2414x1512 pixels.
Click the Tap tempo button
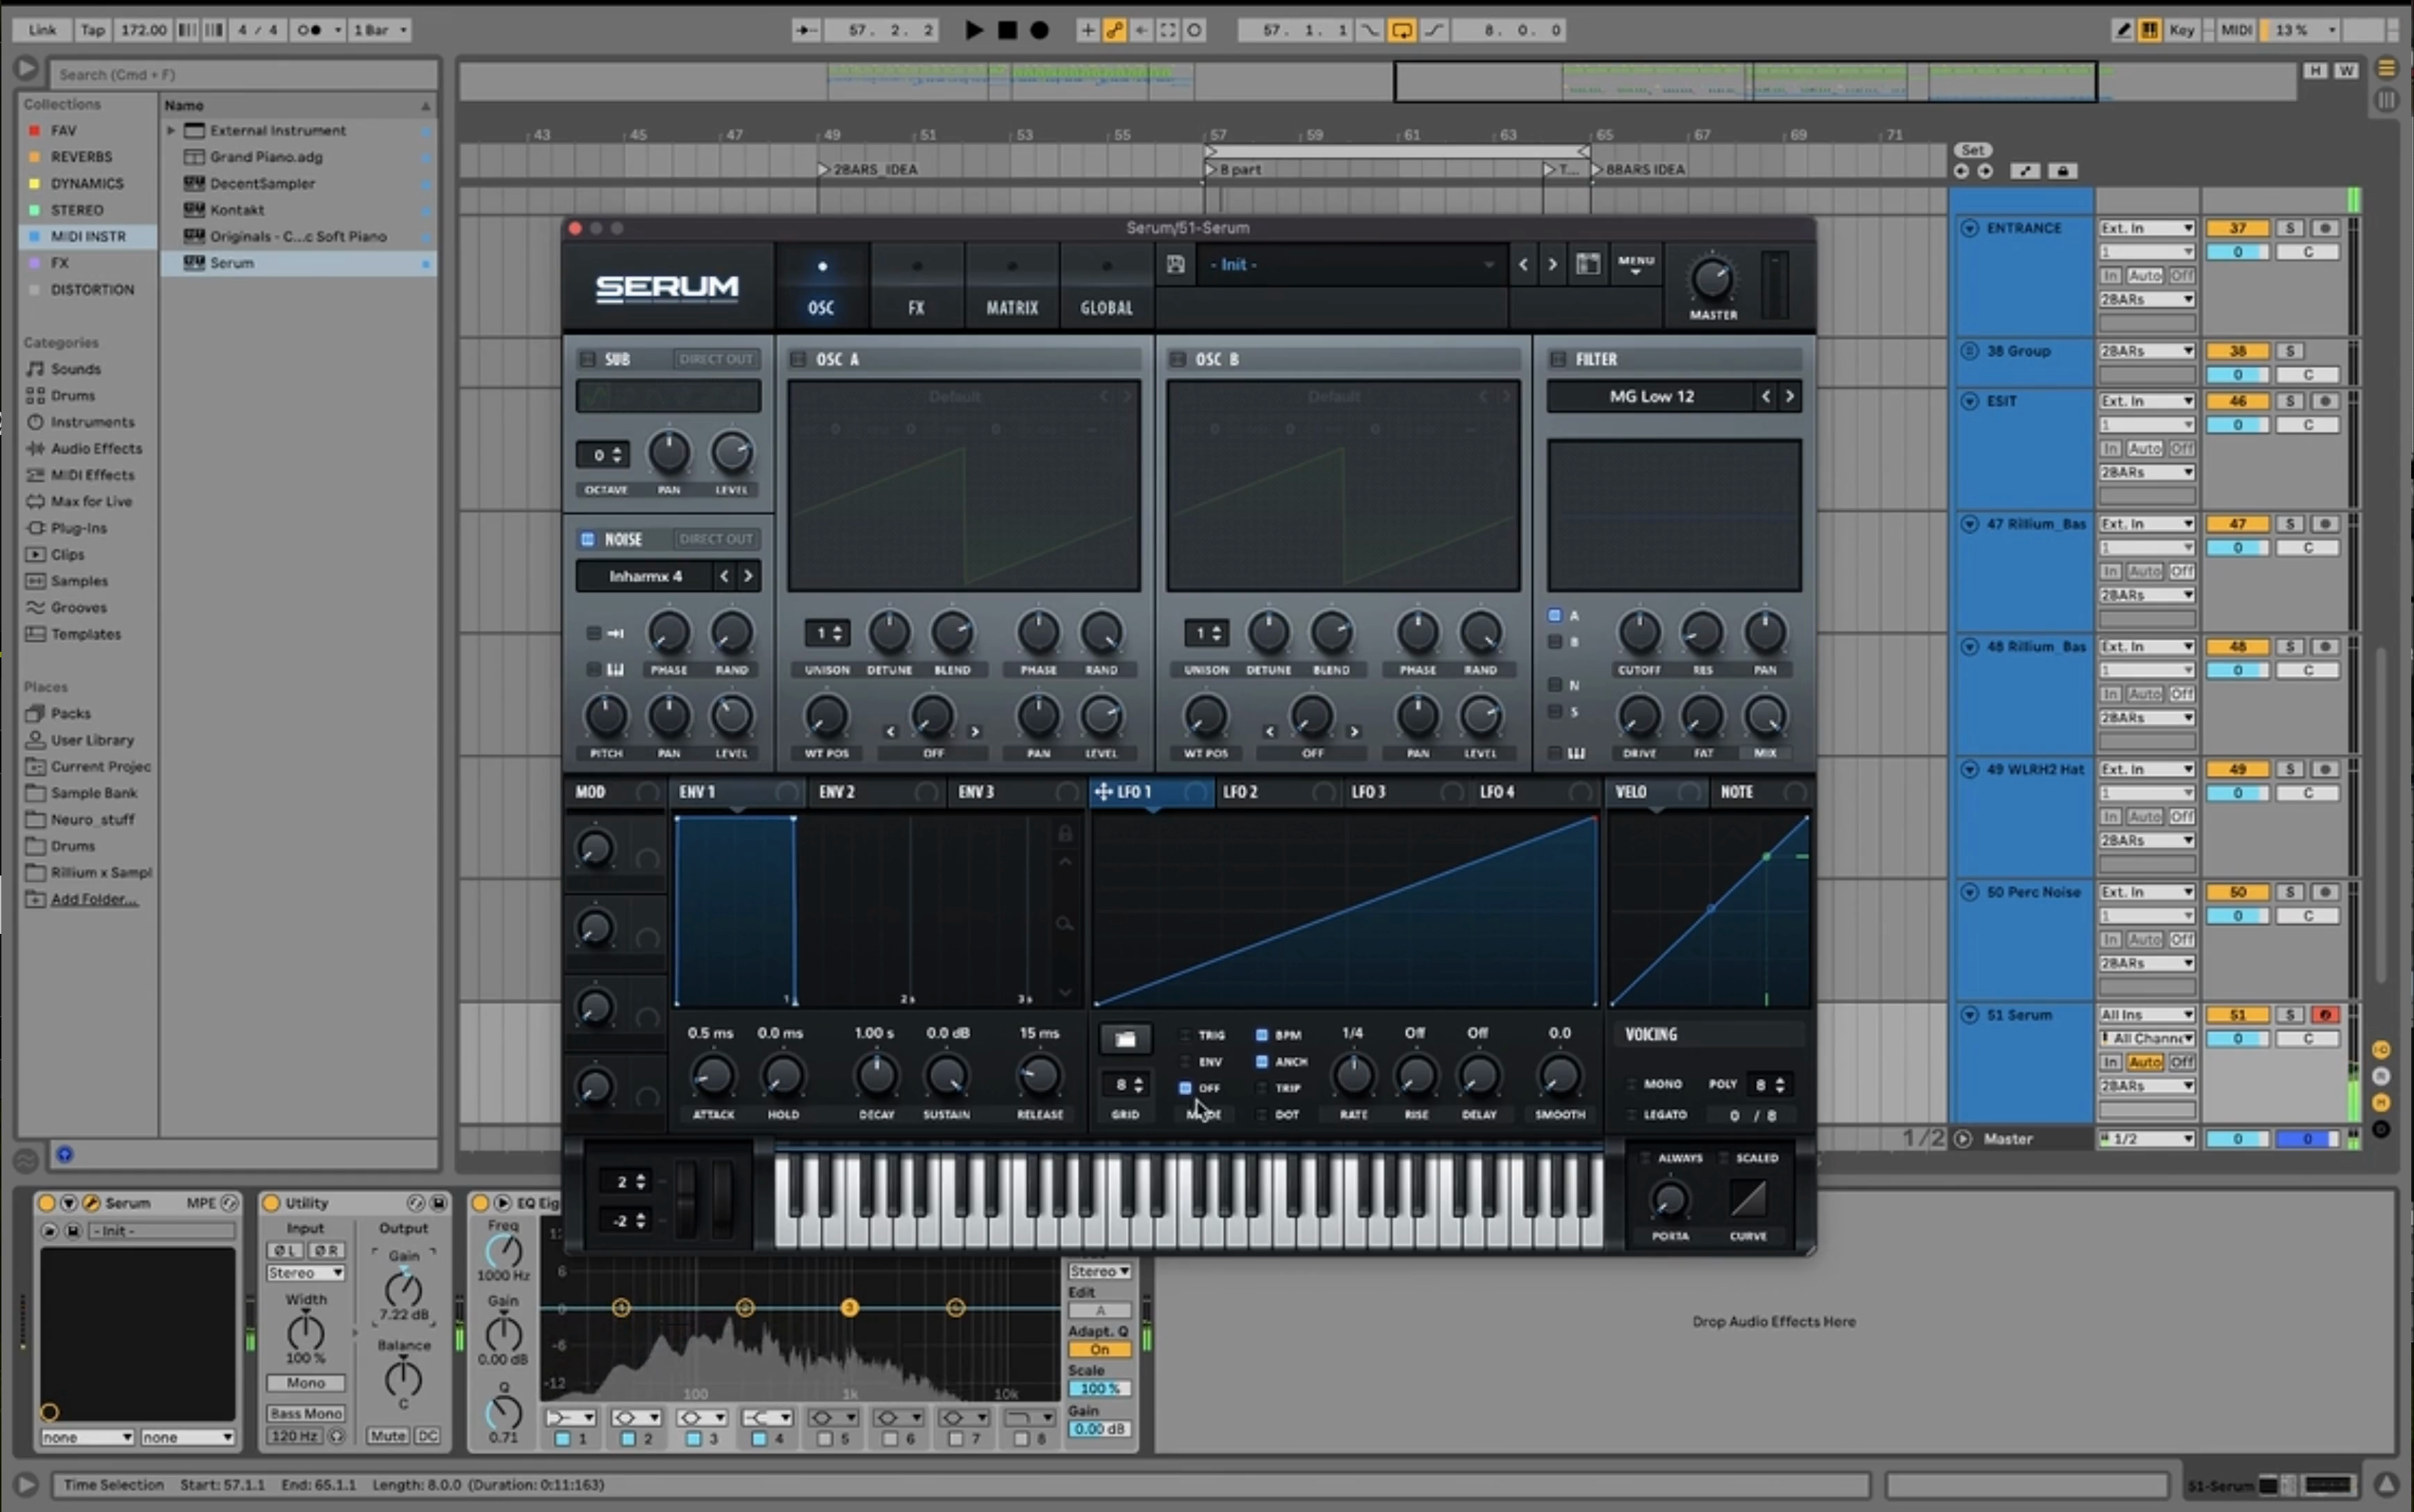[92, 30]
